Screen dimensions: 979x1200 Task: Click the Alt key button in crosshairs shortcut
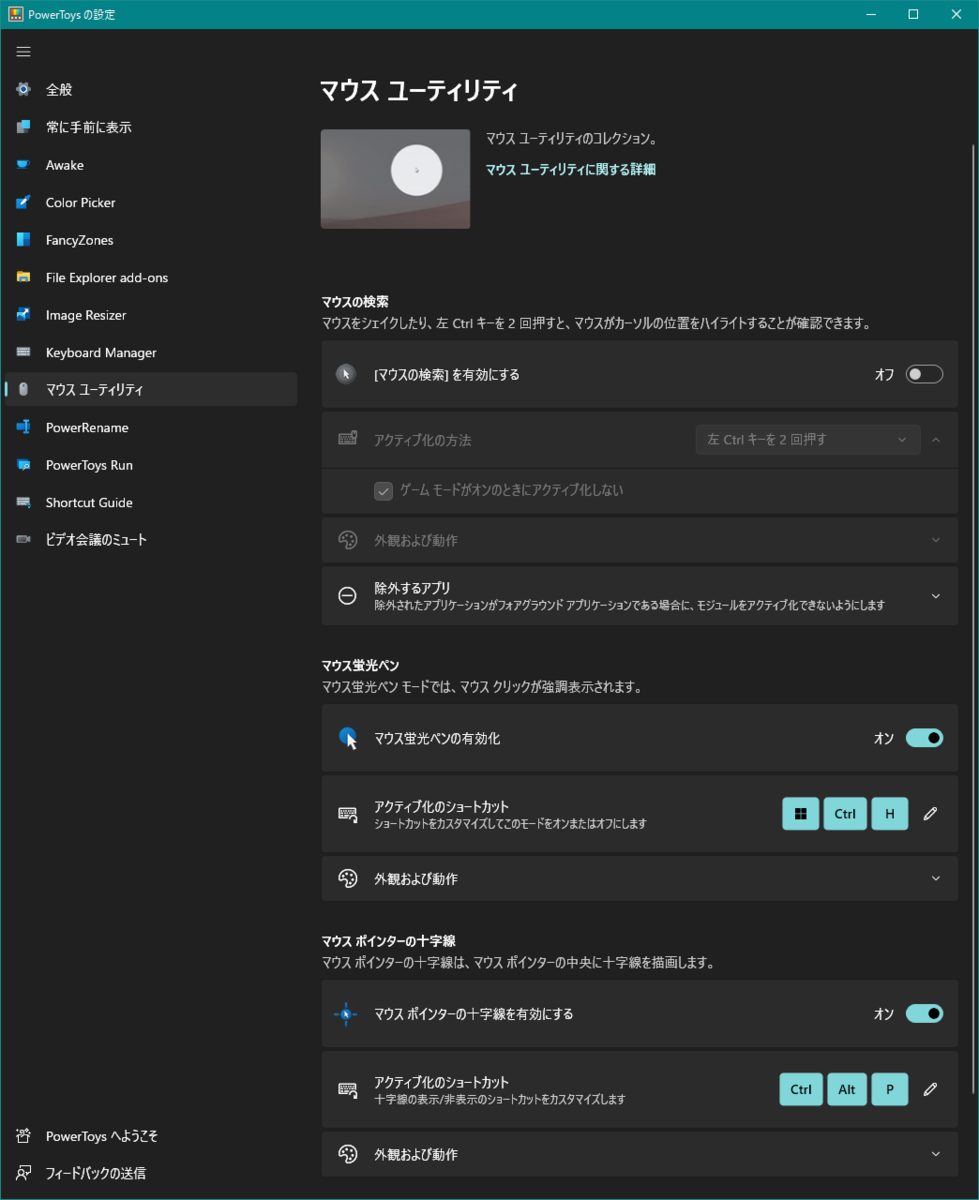click(x=847, y=1089)
